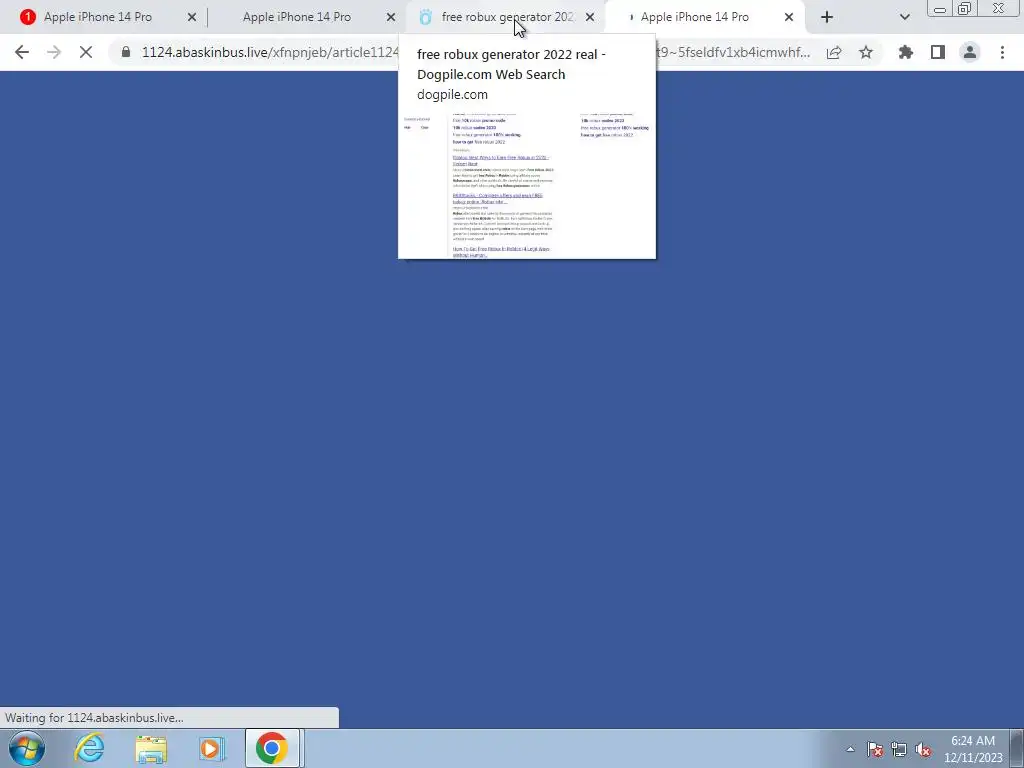Image resolution: width=1024 pixels, height=768 pixels.
Task: Show hidden system tray icons
Action: coord(850,749)
